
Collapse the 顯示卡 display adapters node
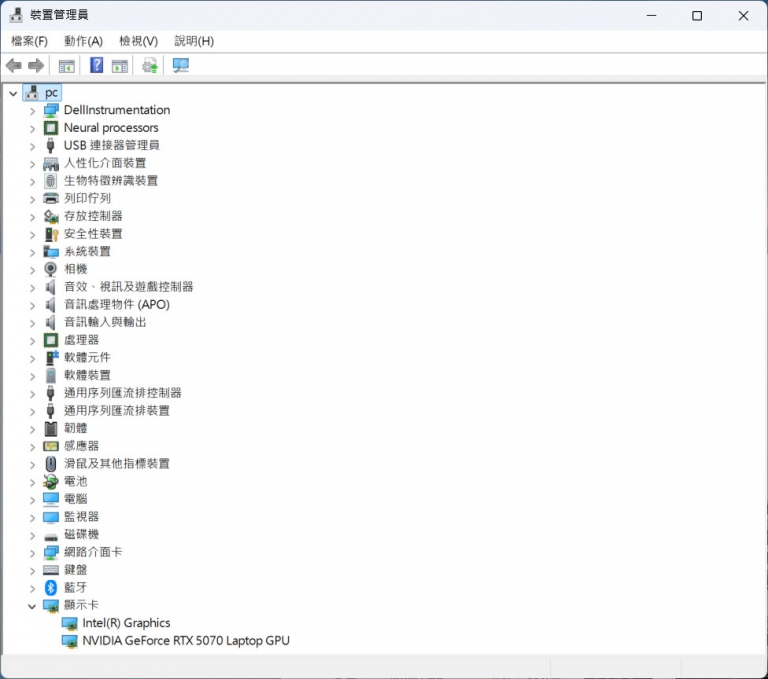32,606
